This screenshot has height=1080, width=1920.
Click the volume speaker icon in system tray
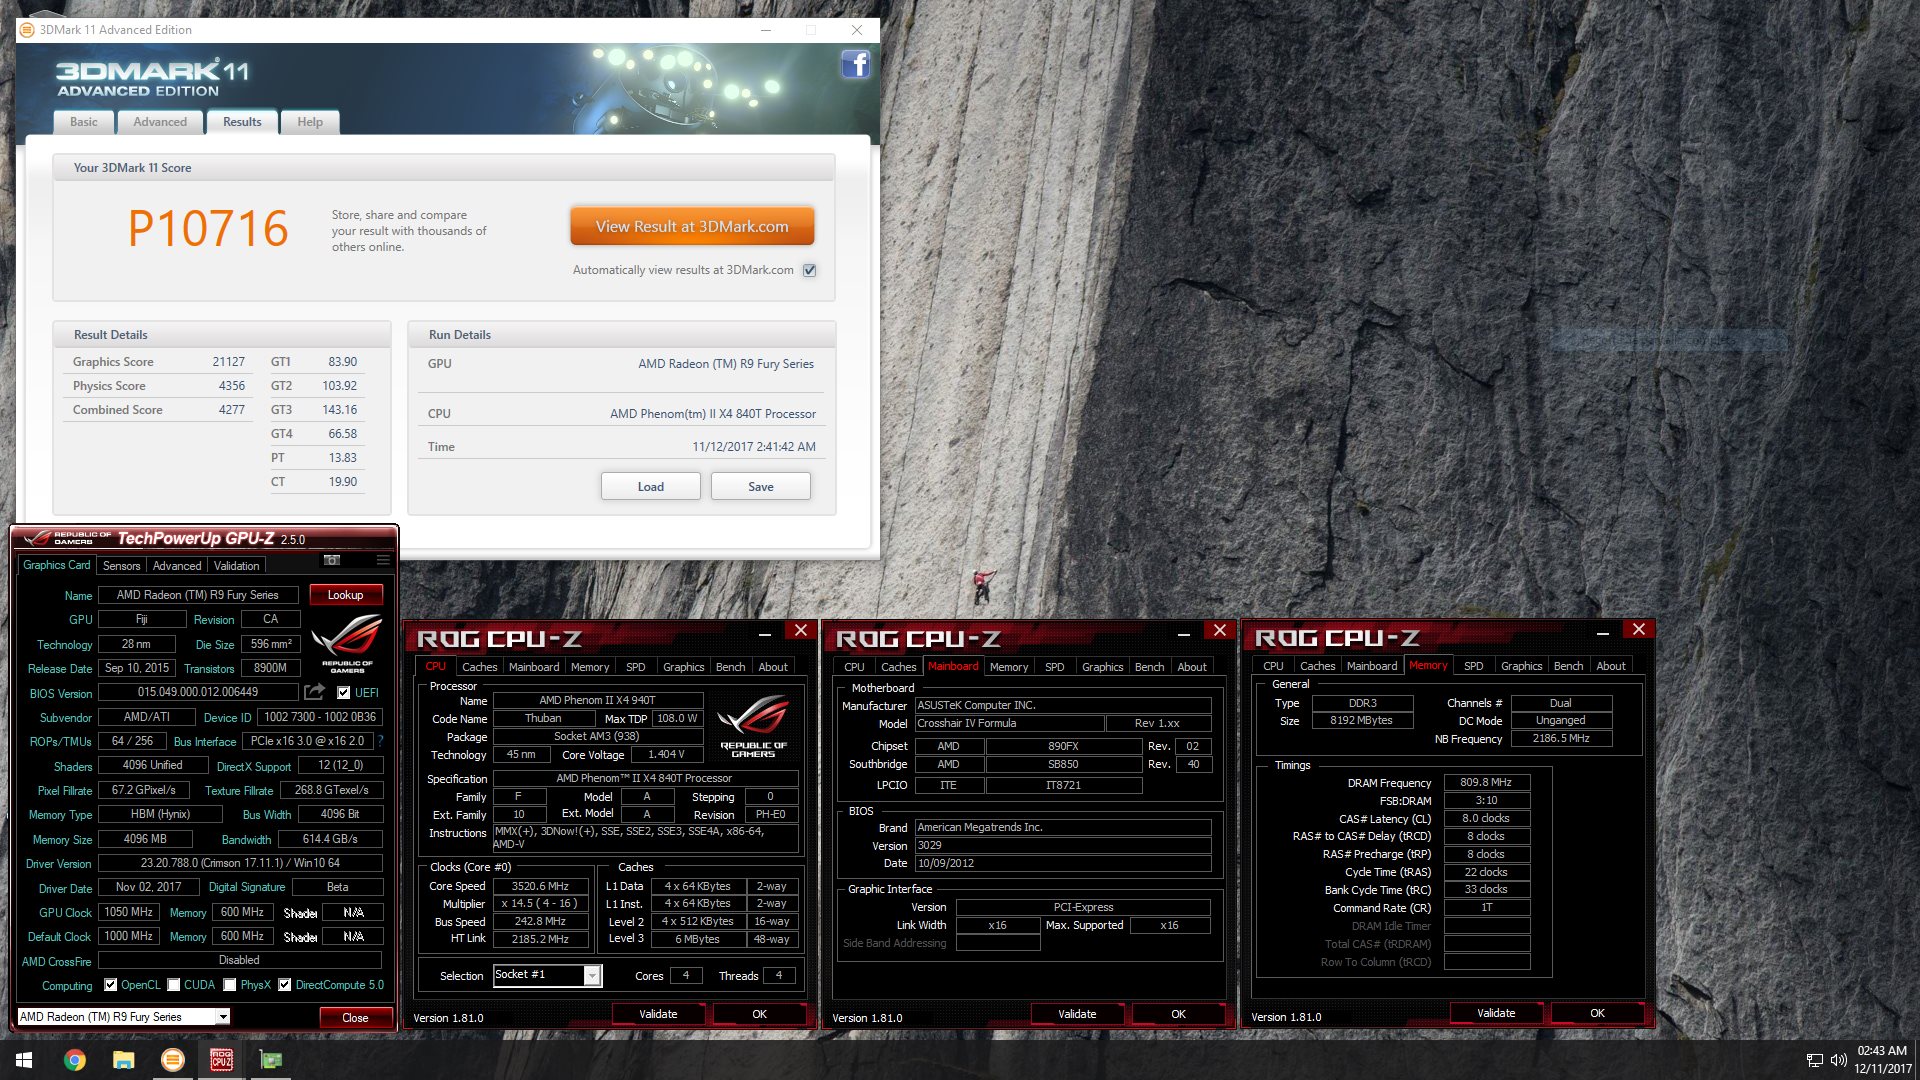(x=1838, y=1060)
